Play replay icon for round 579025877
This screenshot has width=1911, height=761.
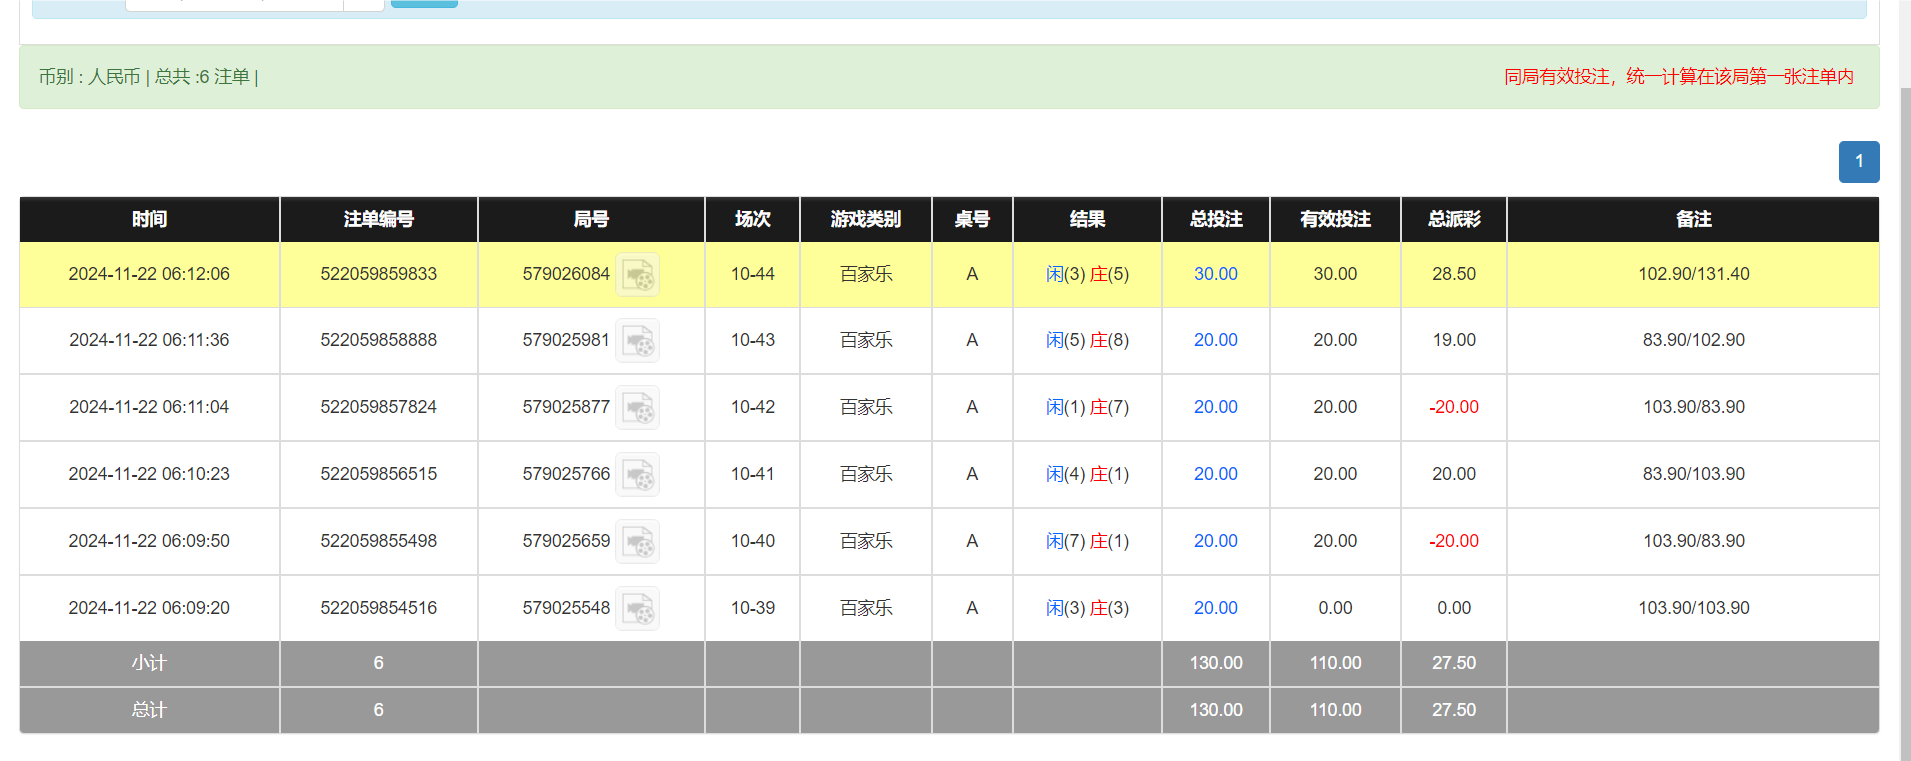click(x=637, y=408)
